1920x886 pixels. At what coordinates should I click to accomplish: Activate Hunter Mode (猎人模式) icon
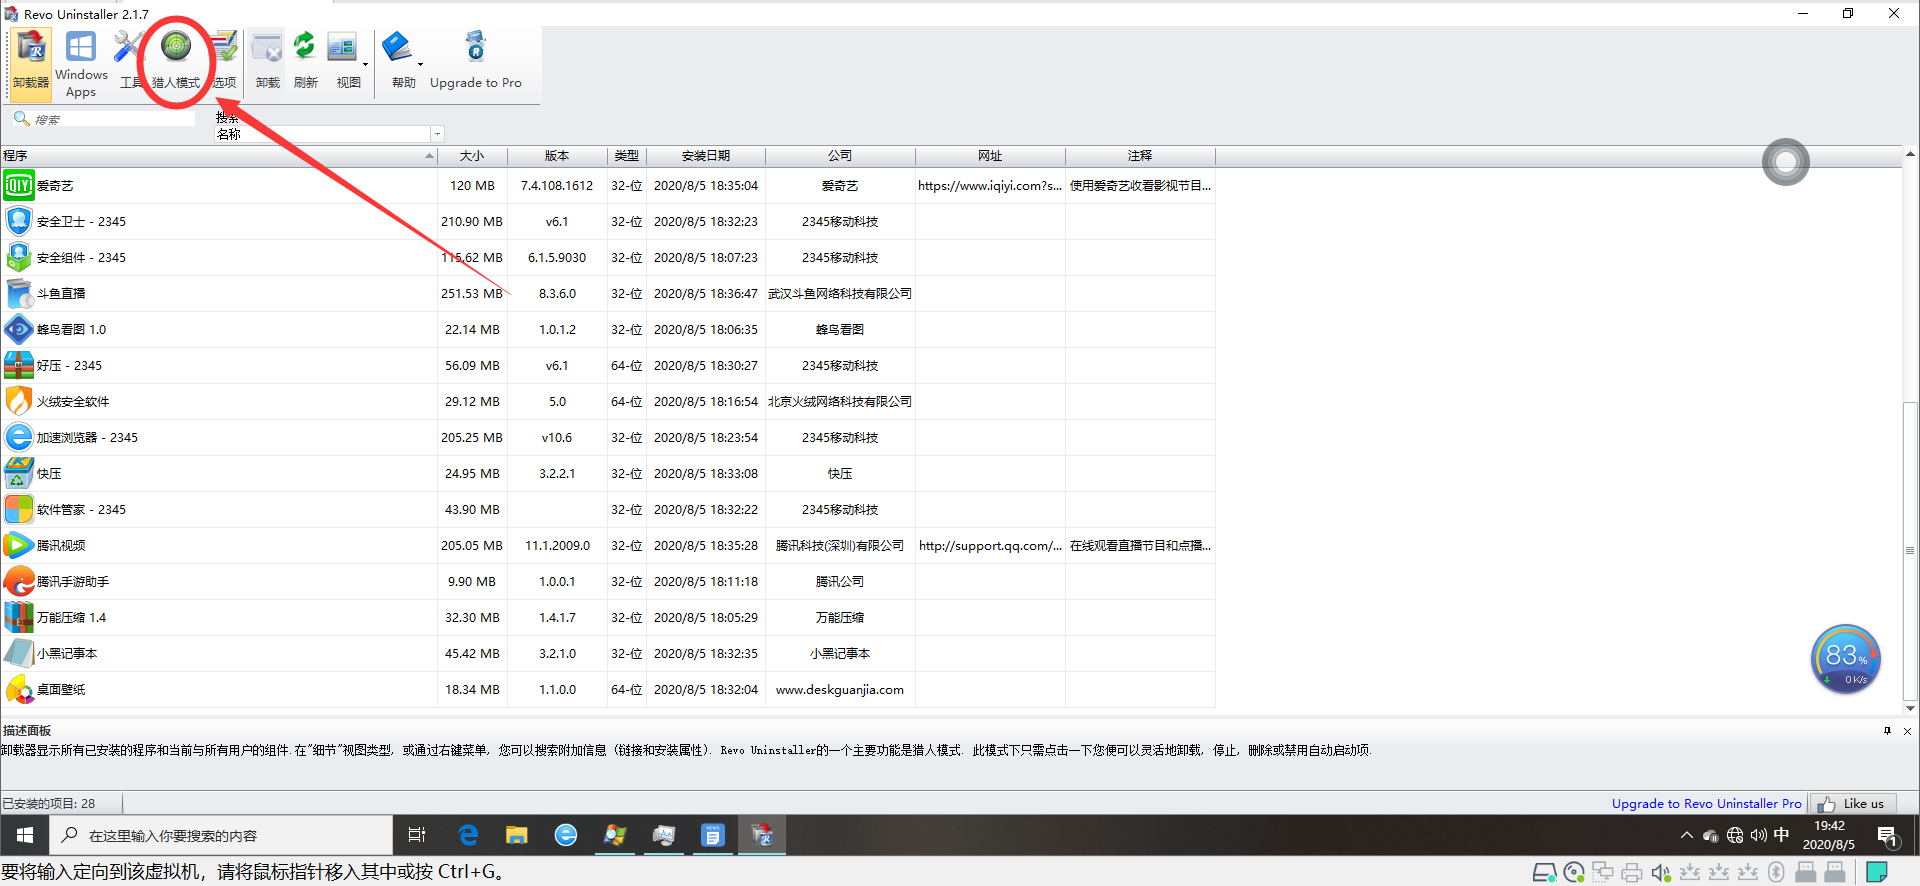[x=176, y=60]
